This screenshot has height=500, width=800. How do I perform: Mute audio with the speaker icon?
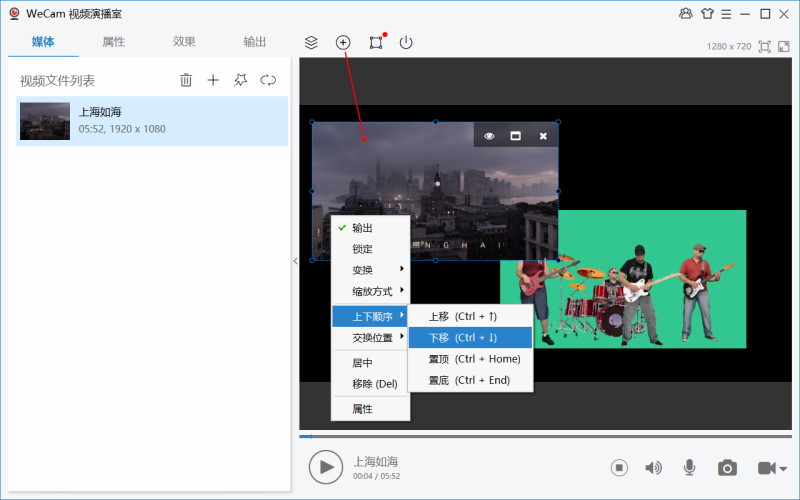click(653, 467)
